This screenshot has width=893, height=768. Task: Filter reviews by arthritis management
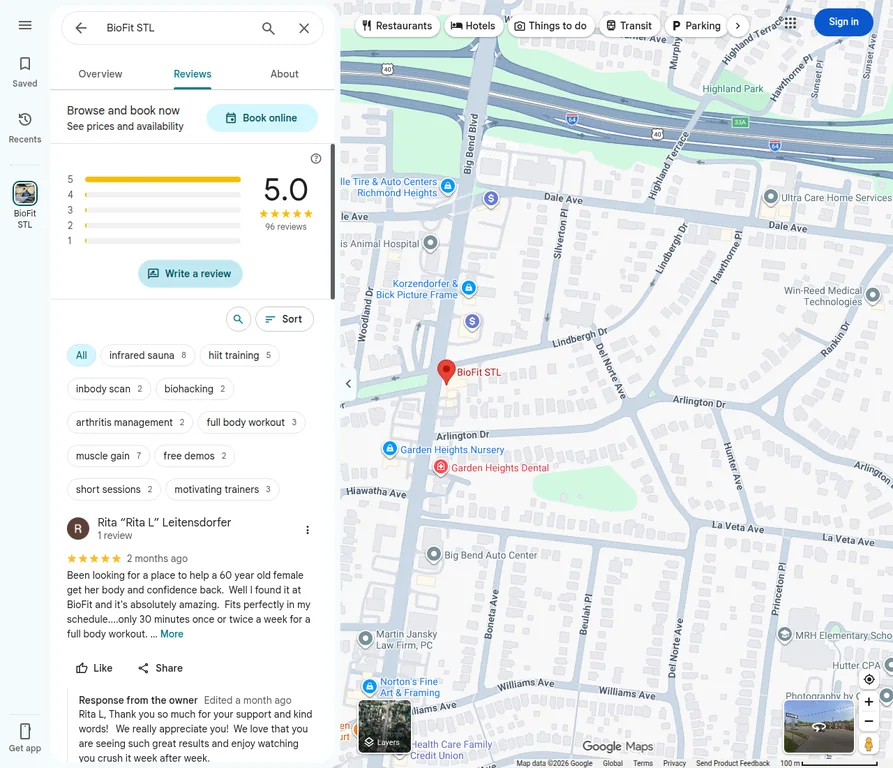[x=130, y=422]
